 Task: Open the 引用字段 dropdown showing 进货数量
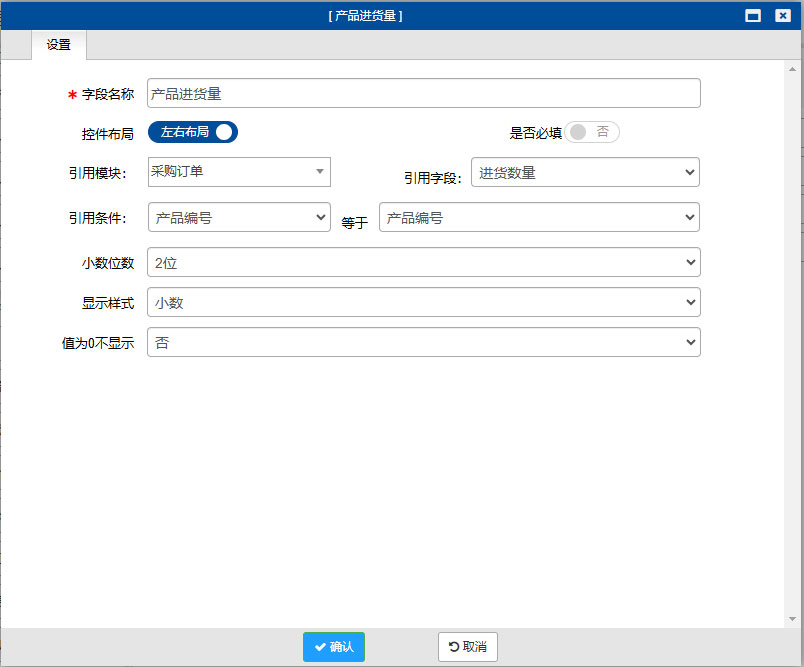(x=584, y=172)
